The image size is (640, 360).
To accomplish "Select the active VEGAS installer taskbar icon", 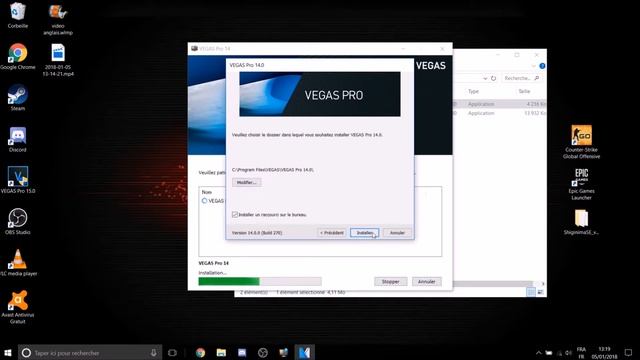I will coord(304,353).
